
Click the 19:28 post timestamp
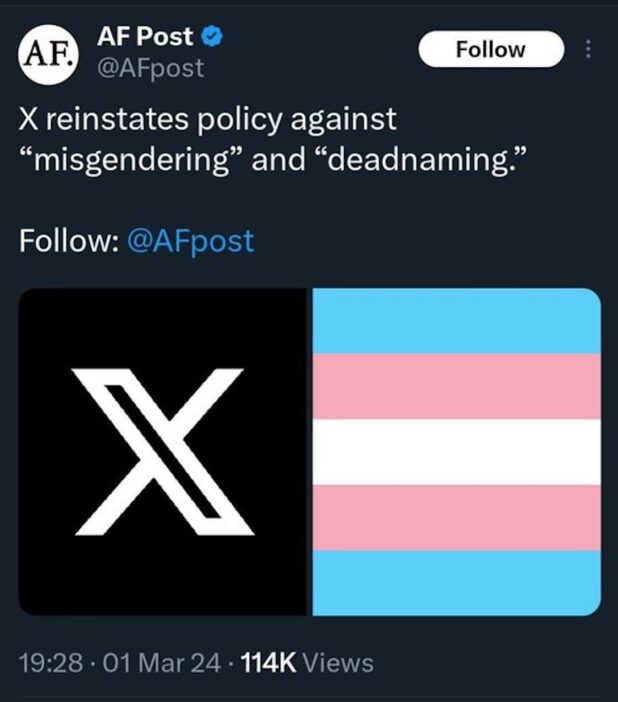(x=51, y=663)
